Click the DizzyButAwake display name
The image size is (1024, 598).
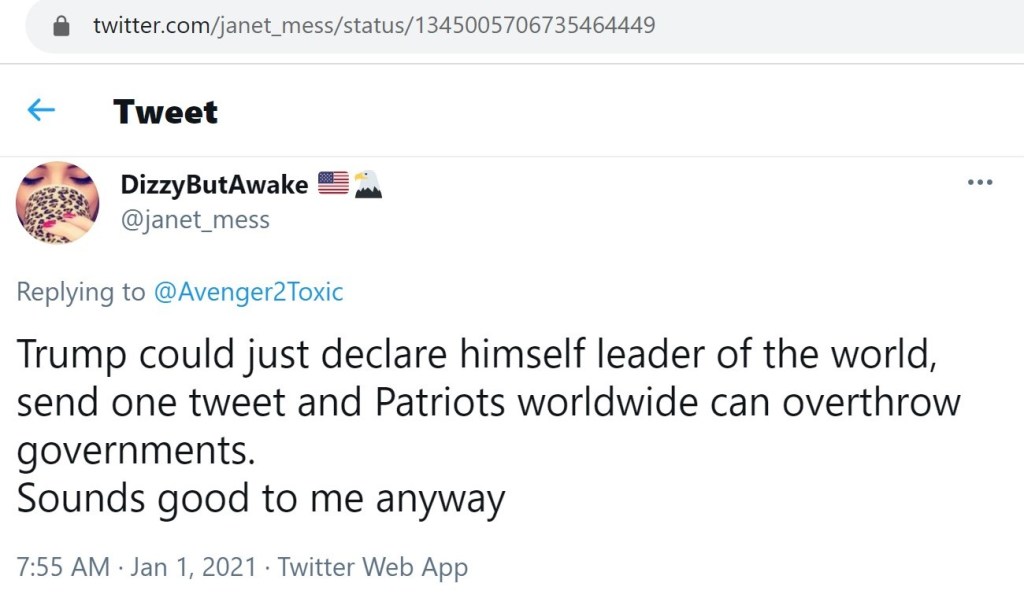(x=214, y=184)
